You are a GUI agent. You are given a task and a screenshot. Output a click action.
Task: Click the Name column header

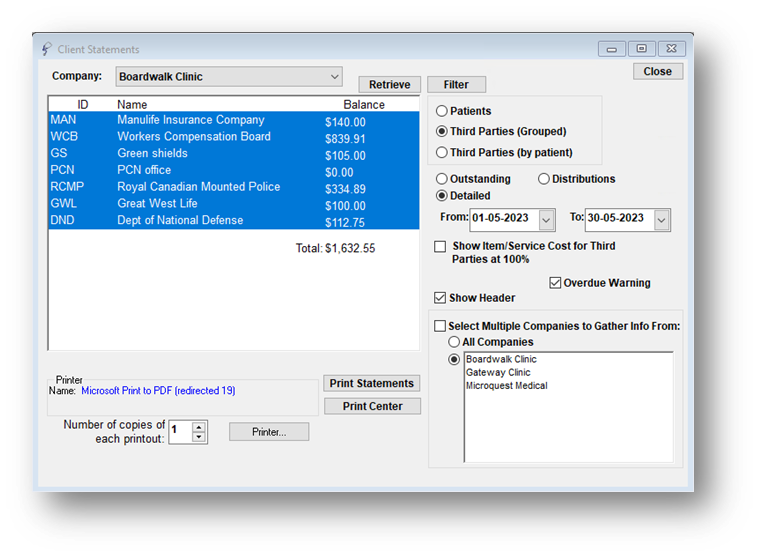pyautogui.click(x=132, y=105)
